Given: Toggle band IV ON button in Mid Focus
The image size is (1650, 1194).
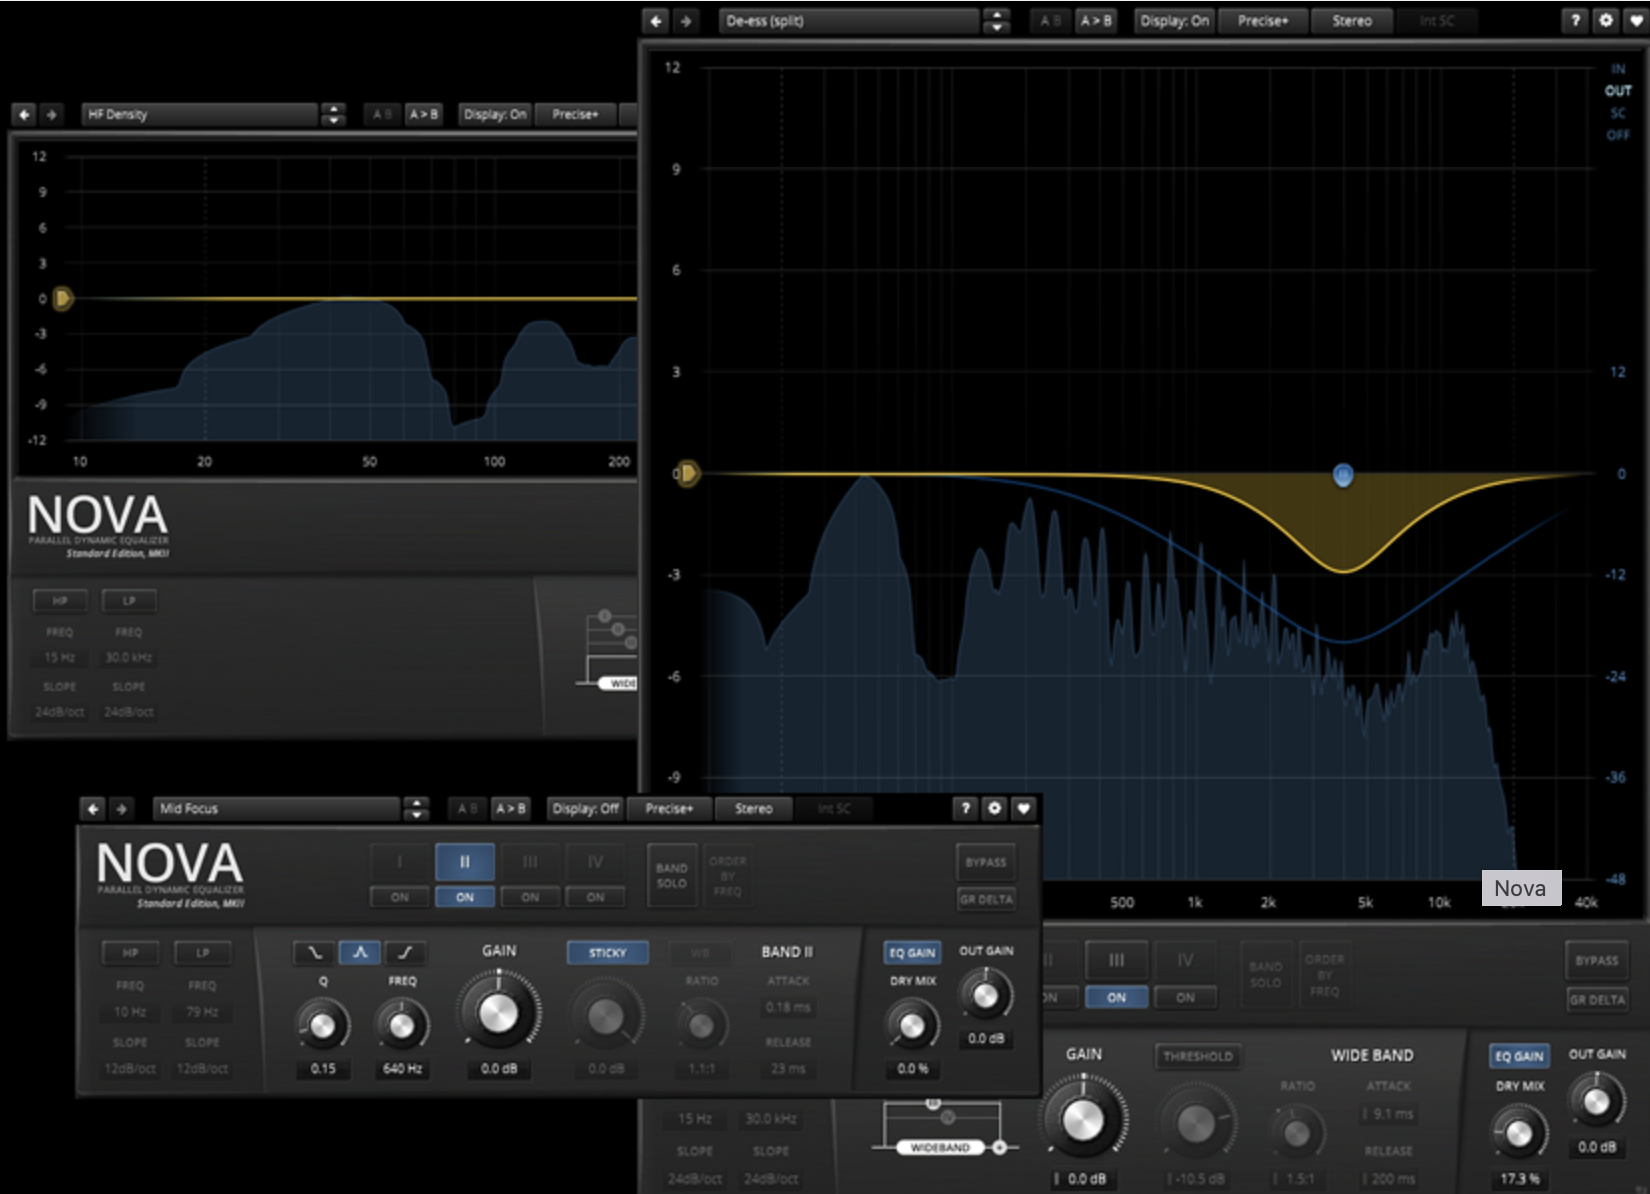Looking at the screenshot, I should click(x=595, y=897).
